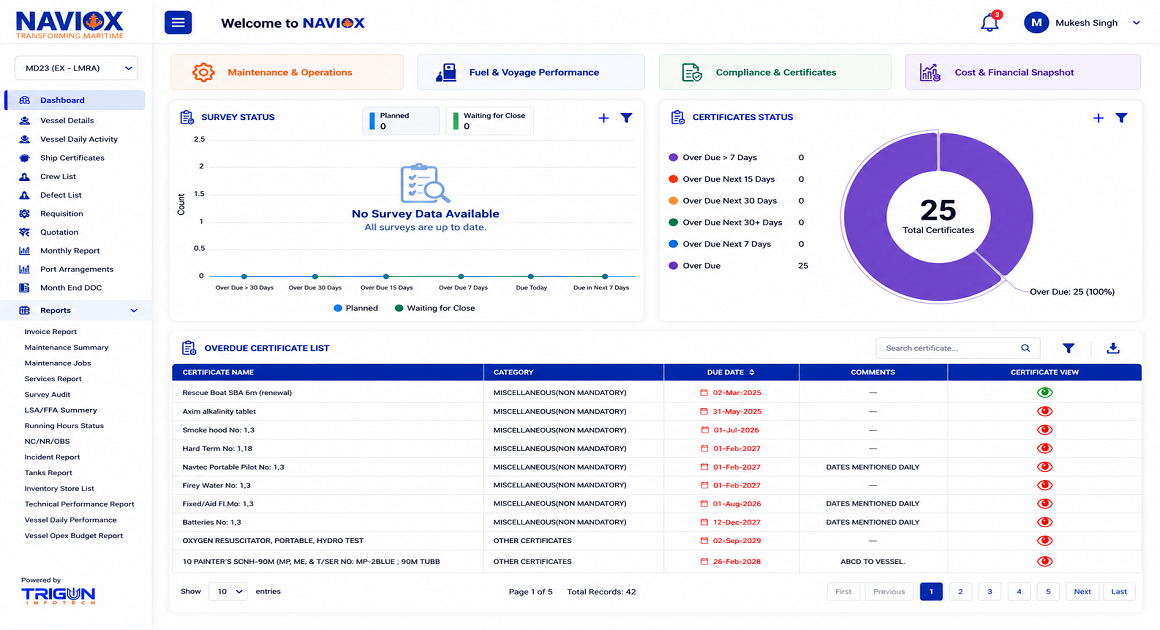View certificate for Rescue Boat SBA 6m
The height and width of the screenshot is (630, 1160).
point(1045,393)
